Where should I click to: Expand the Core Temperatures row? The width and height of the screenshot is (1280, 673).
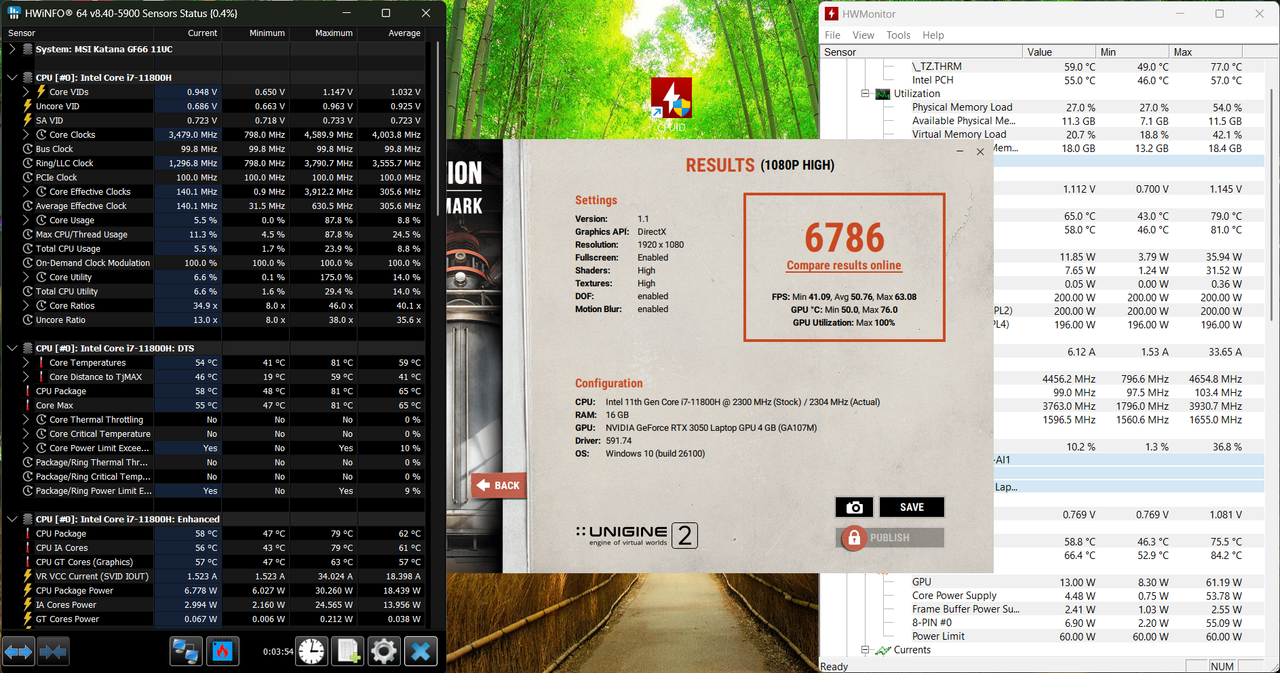pyautogui.click(x=27, y=363)
